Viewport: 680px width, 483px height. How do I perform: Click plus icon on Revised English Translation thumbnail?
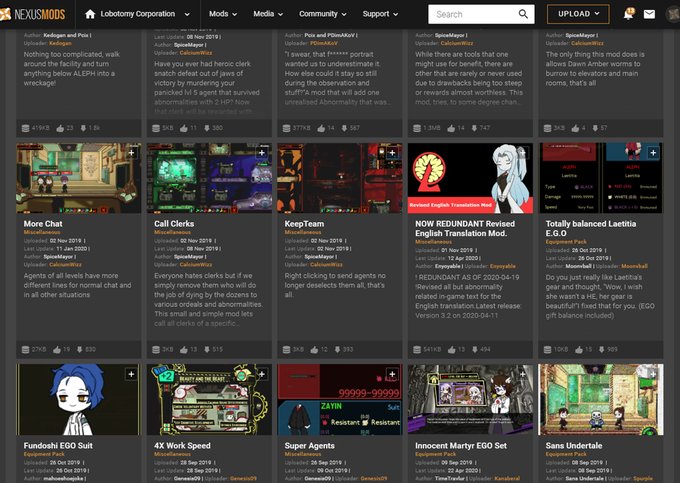(x=523, y=153)
